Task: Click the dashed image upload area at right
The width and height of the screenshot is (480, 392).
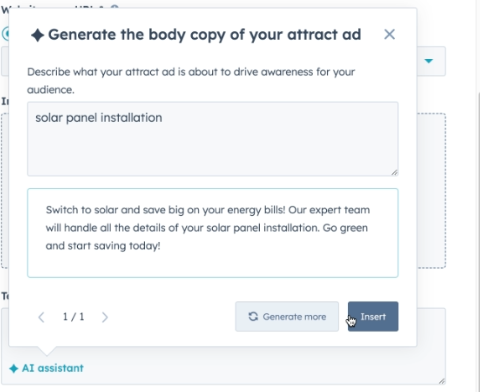Action: (x=431, y=191)
